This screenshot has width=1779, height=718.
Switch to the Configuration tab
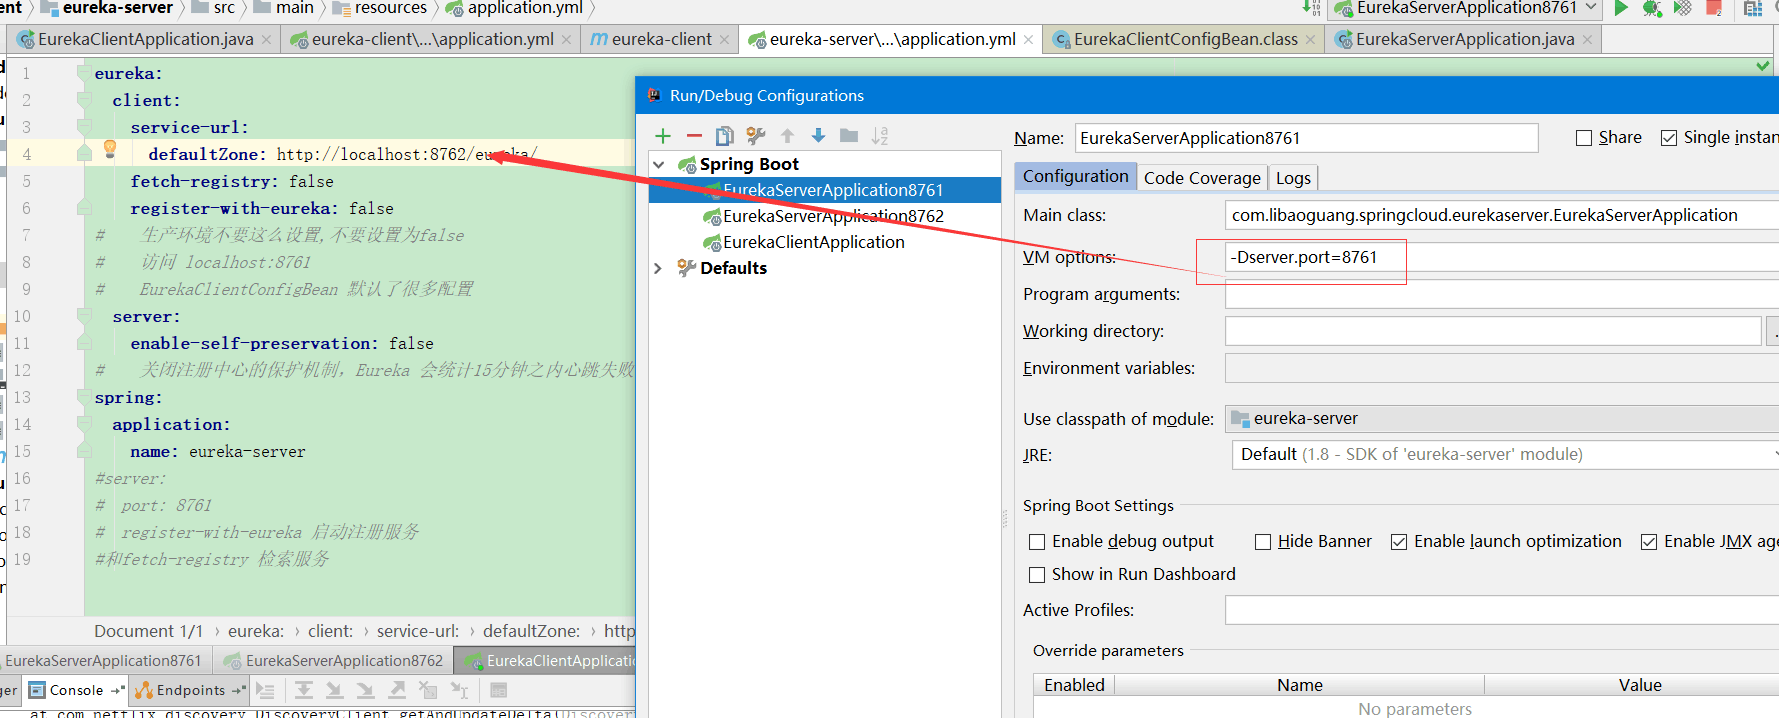tap(1075, 176)
